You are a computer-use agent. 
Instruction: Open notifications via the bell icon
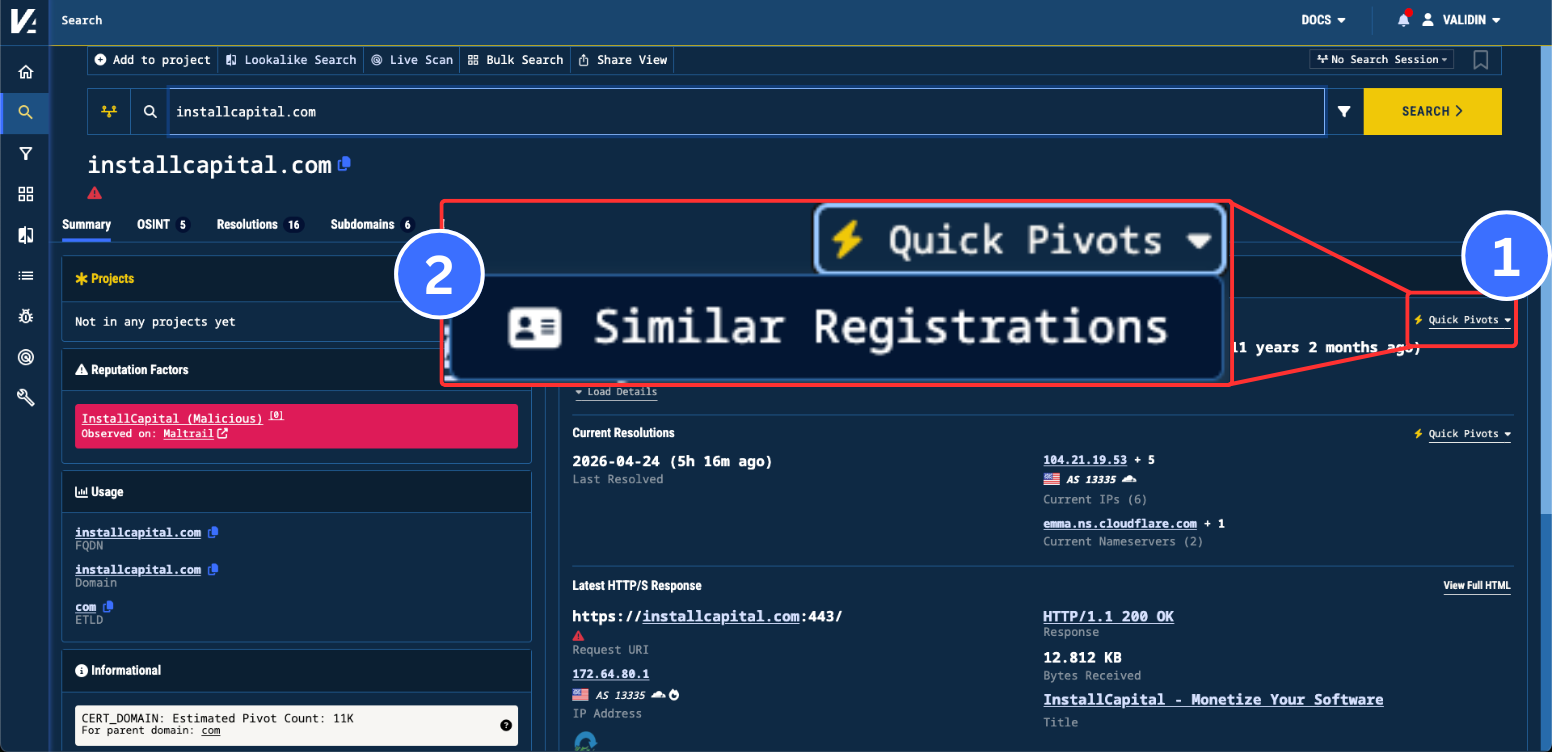click(x=1402, y=20)
